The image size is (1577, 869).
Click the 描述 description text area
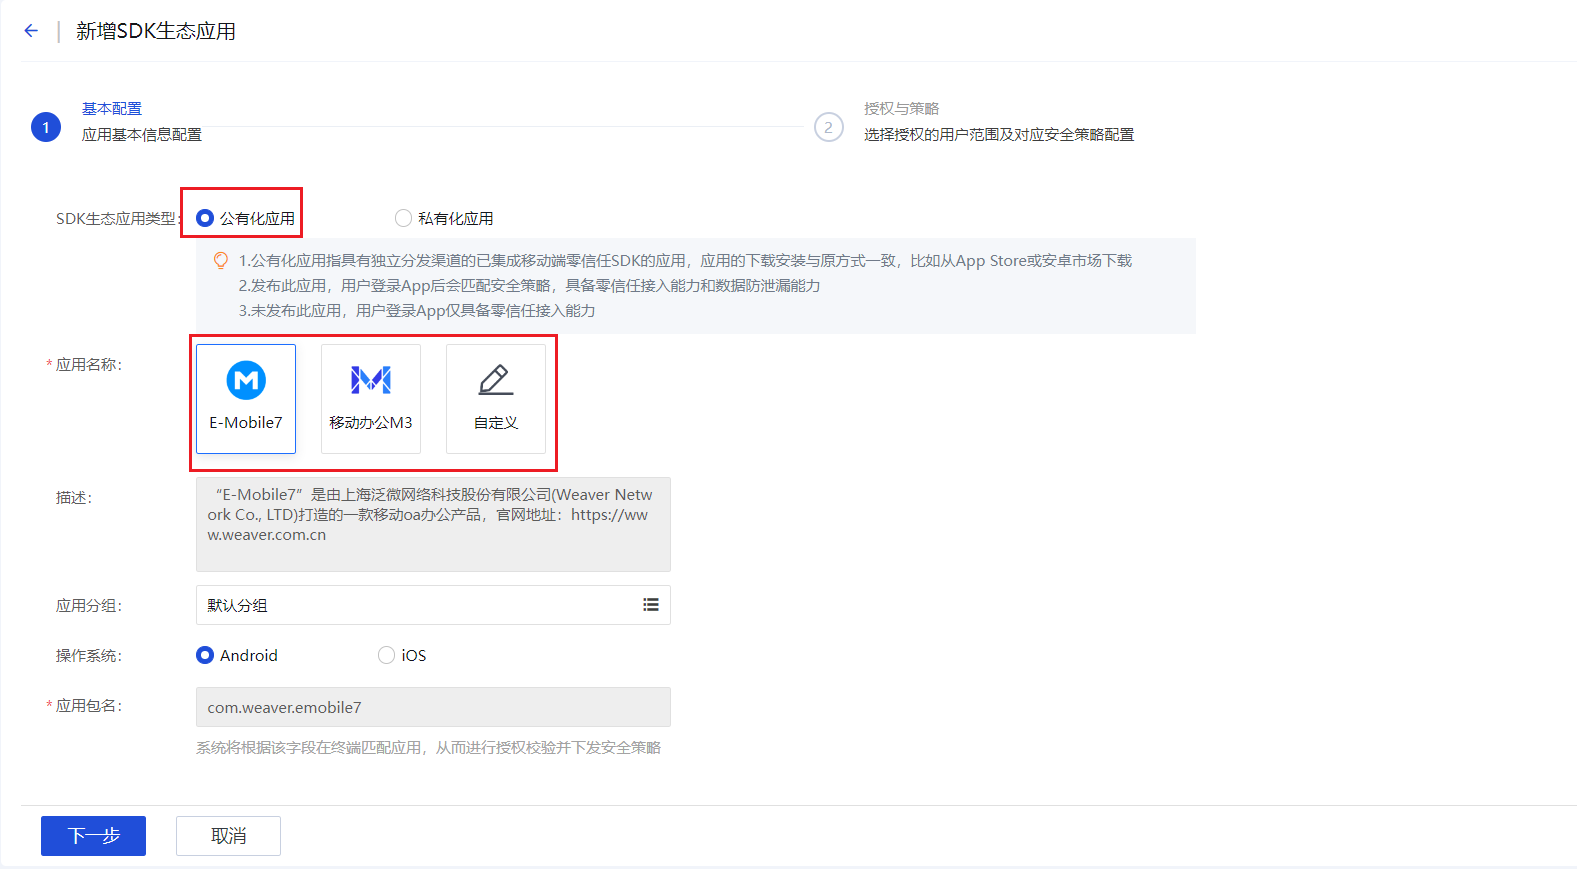[x=433, y=524]
